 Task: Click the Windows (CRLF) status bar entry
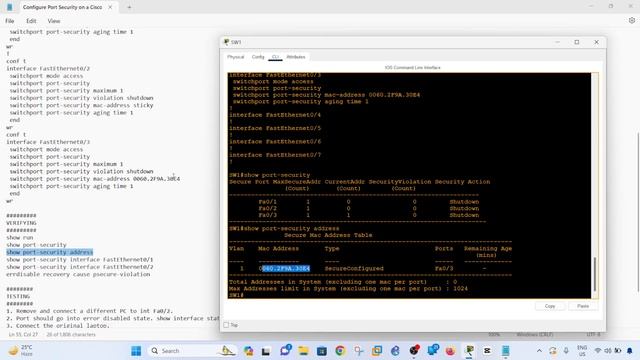pyautogui.click(x=535, y=335)
